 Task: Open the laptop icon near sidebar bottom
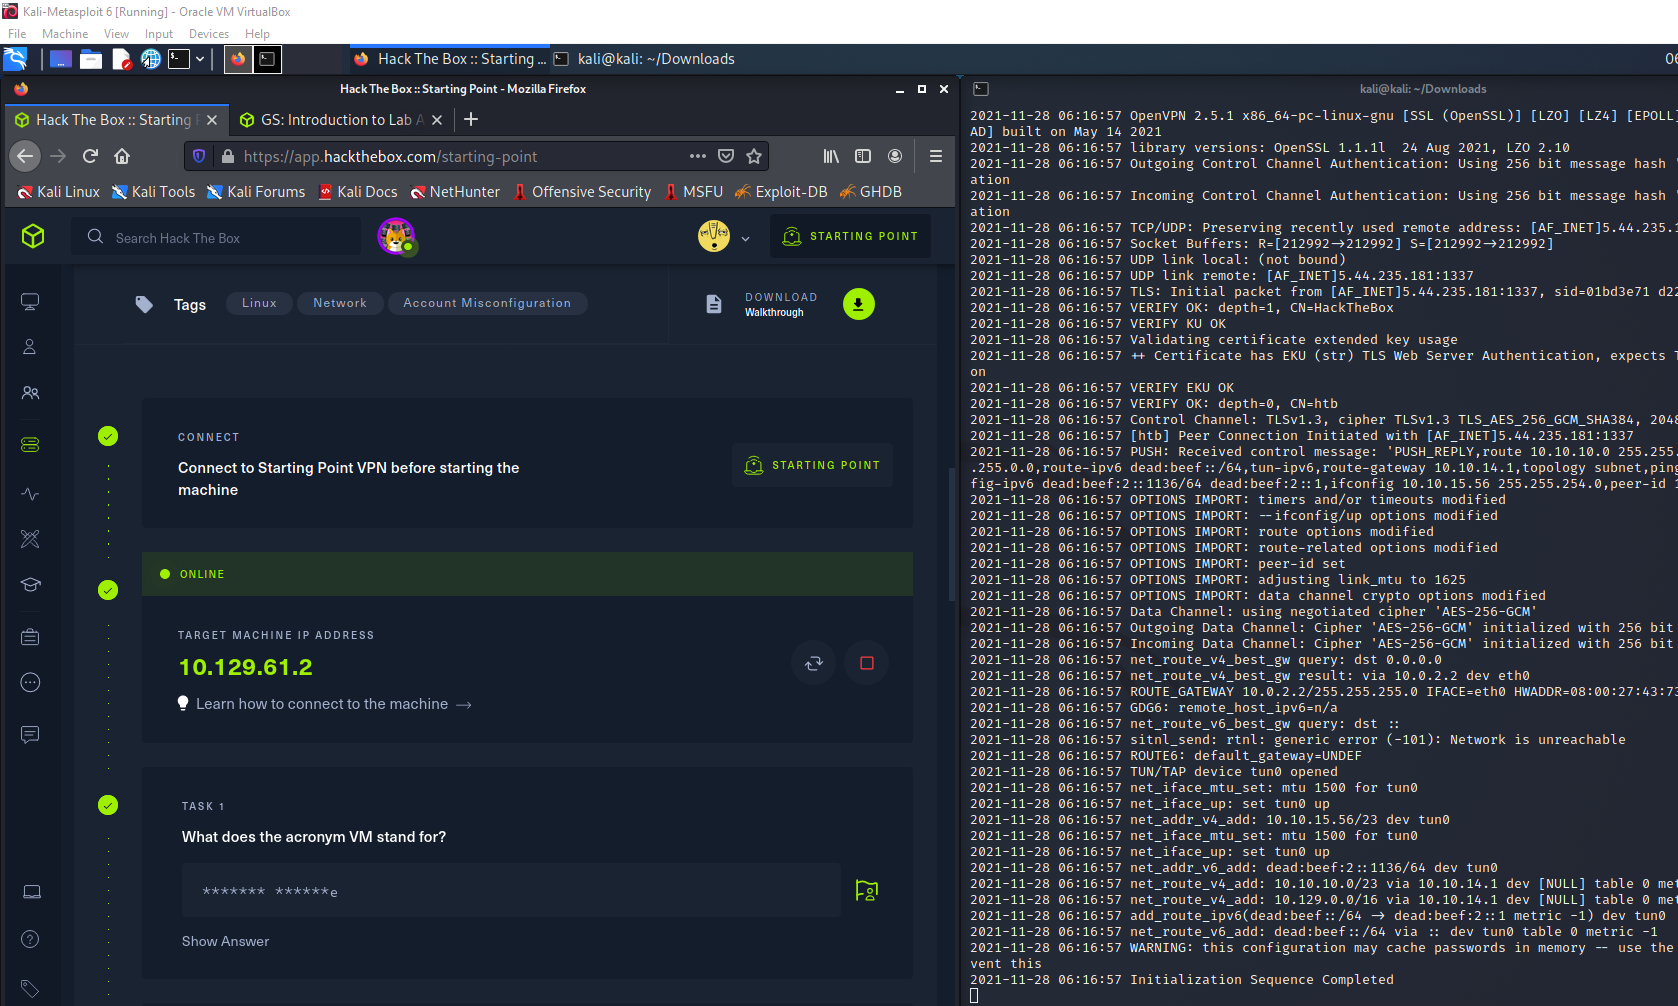[x=31, y=891]
